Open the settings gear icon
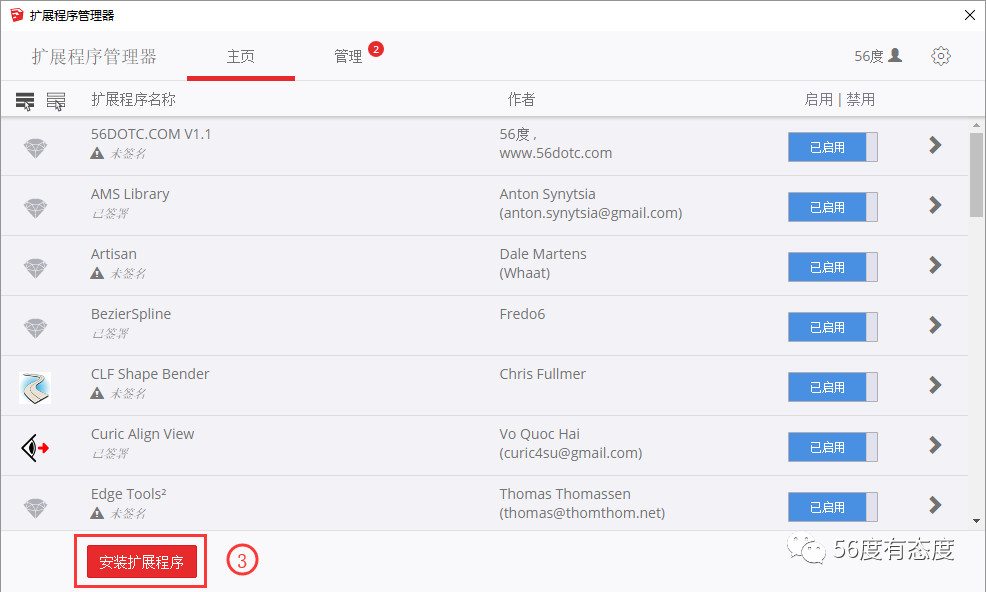 (940, 56)
